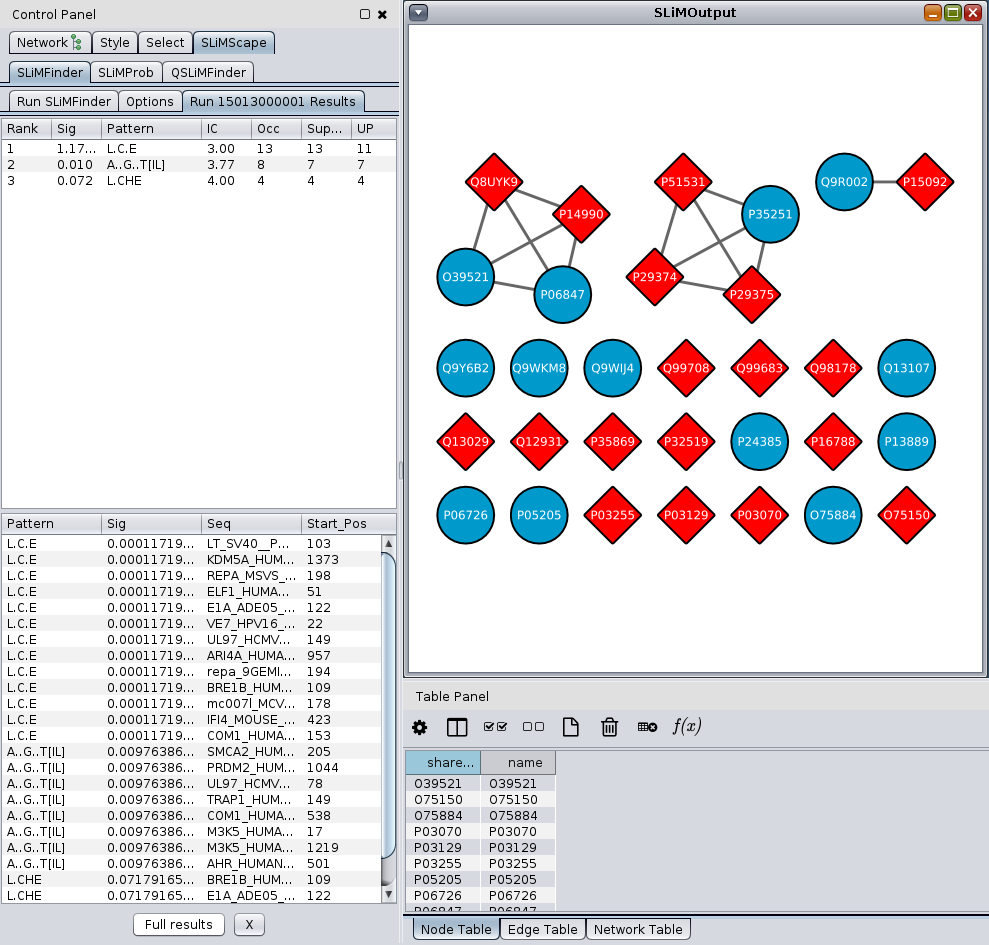This screenshot has height=945, width=989.
Task: Click the select all columns checkmarks icon
Action: (x=495, y=727)
